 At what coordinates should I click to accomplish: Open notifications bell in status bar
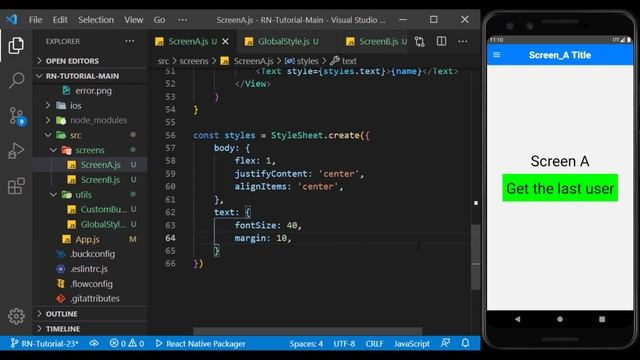tap(465, 343)
